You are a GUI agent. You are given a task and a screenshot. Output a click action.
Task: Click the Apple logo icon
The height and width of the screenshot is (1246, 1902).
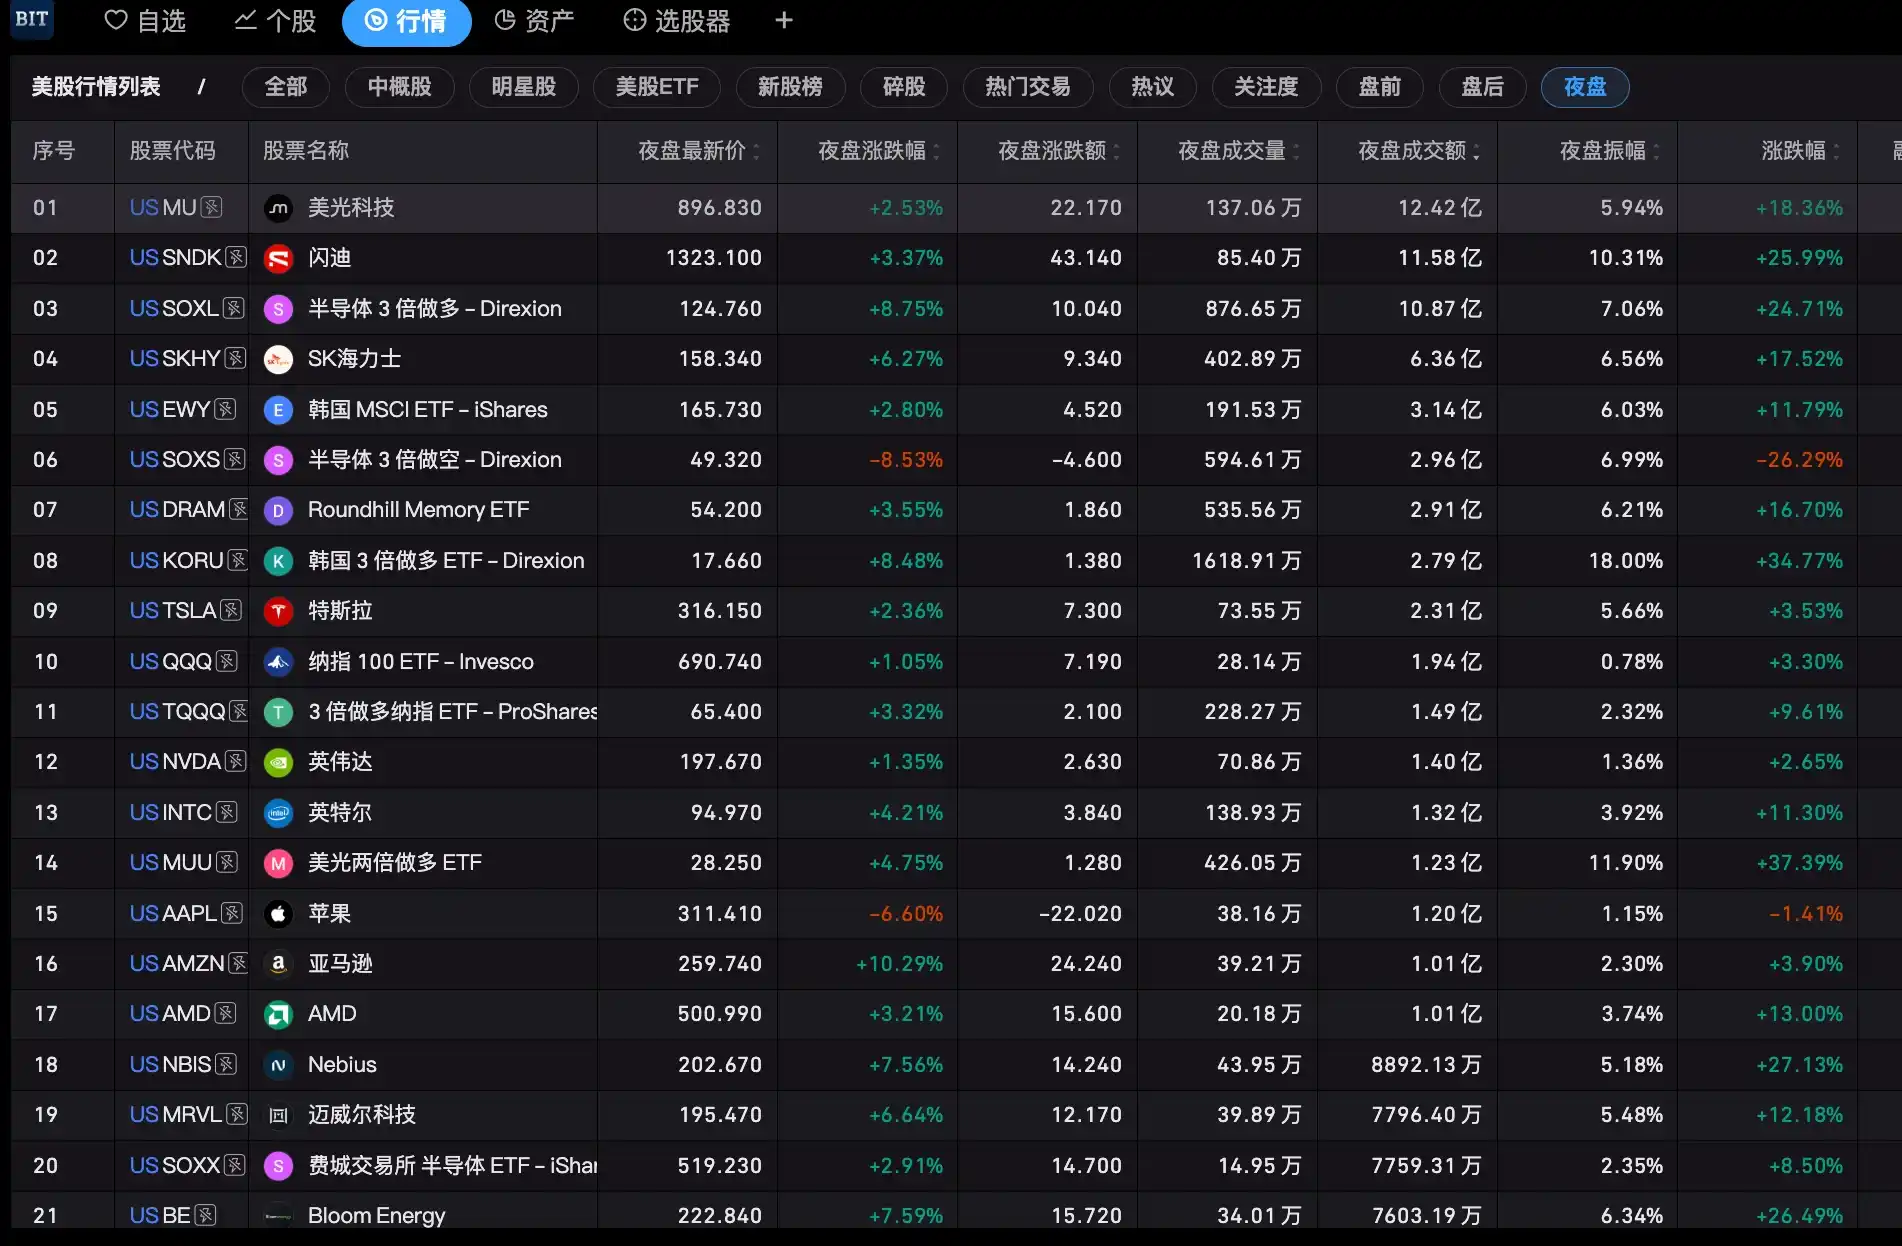point(278,914)
